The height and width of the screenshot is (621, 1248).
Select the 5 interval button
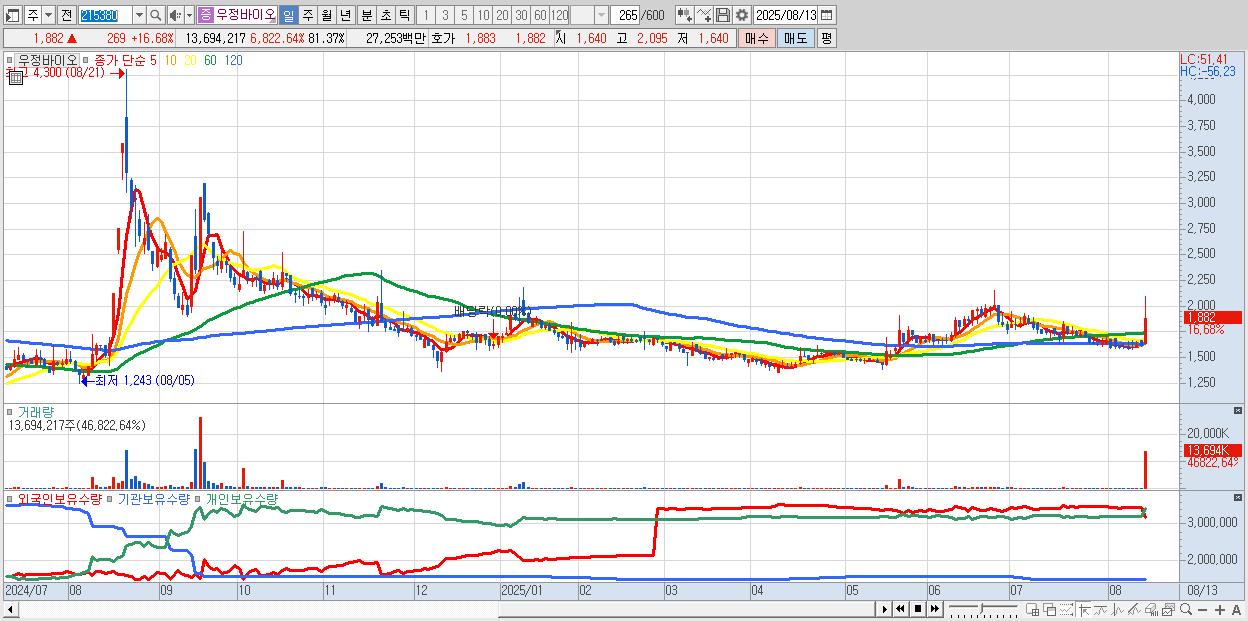464,15
